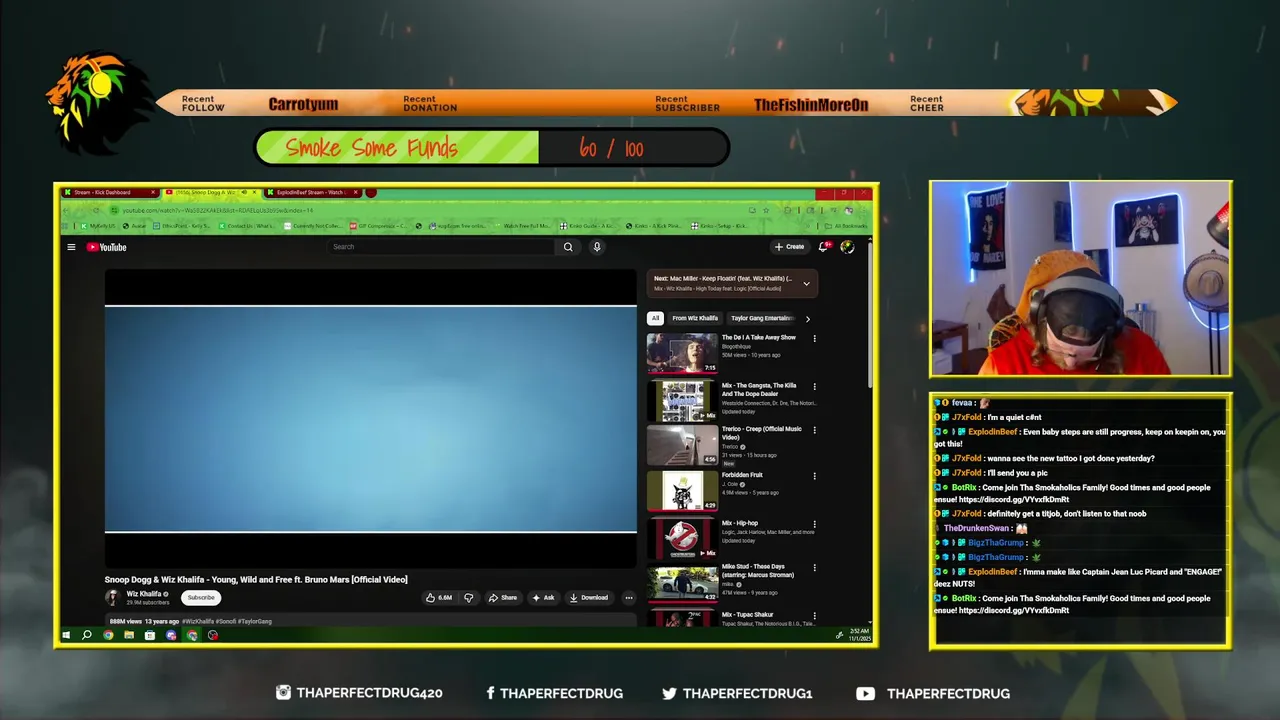Open 'Contact Us' bookmark
The height and width of the screenshot is (720, 1280).
click(x=246, y=226)
